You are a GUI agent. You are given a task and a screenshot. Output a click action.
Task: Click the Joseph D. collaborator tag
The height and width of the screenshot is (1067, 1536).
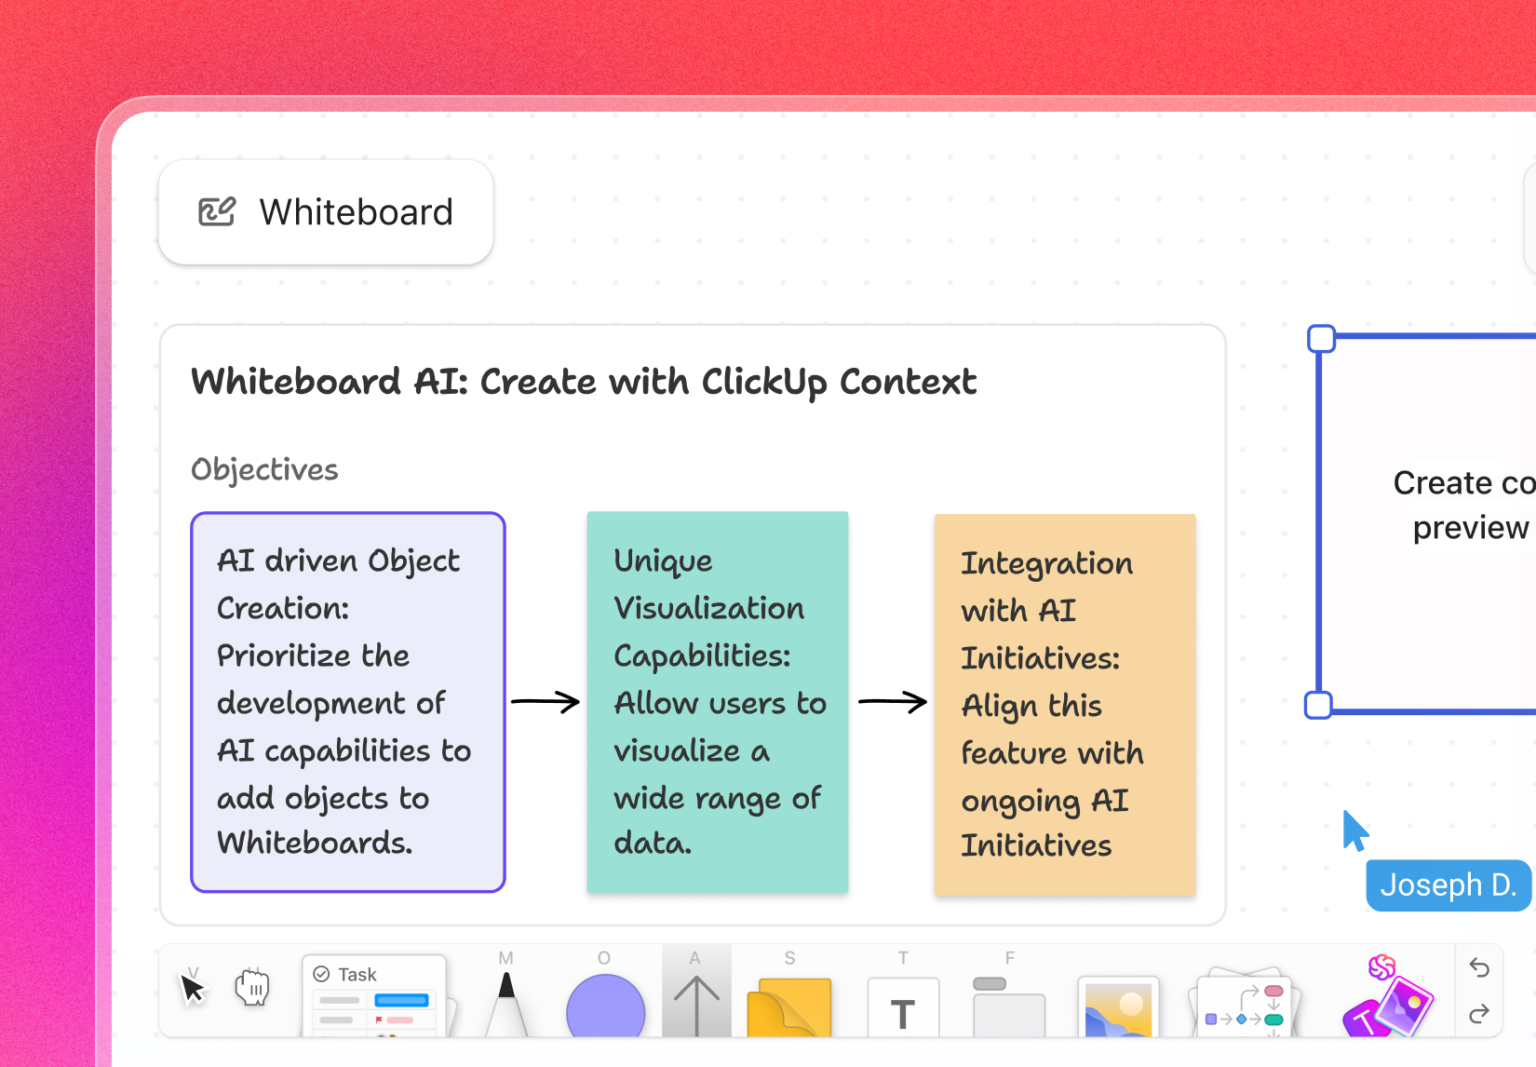click(x=1448, y=885)
